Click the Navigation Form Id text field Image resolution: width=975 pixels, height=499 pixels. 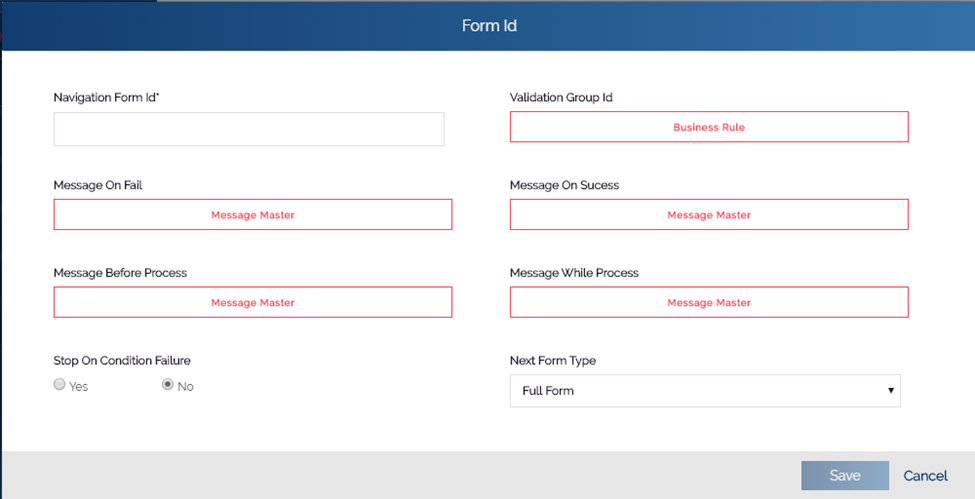(249, 129)
